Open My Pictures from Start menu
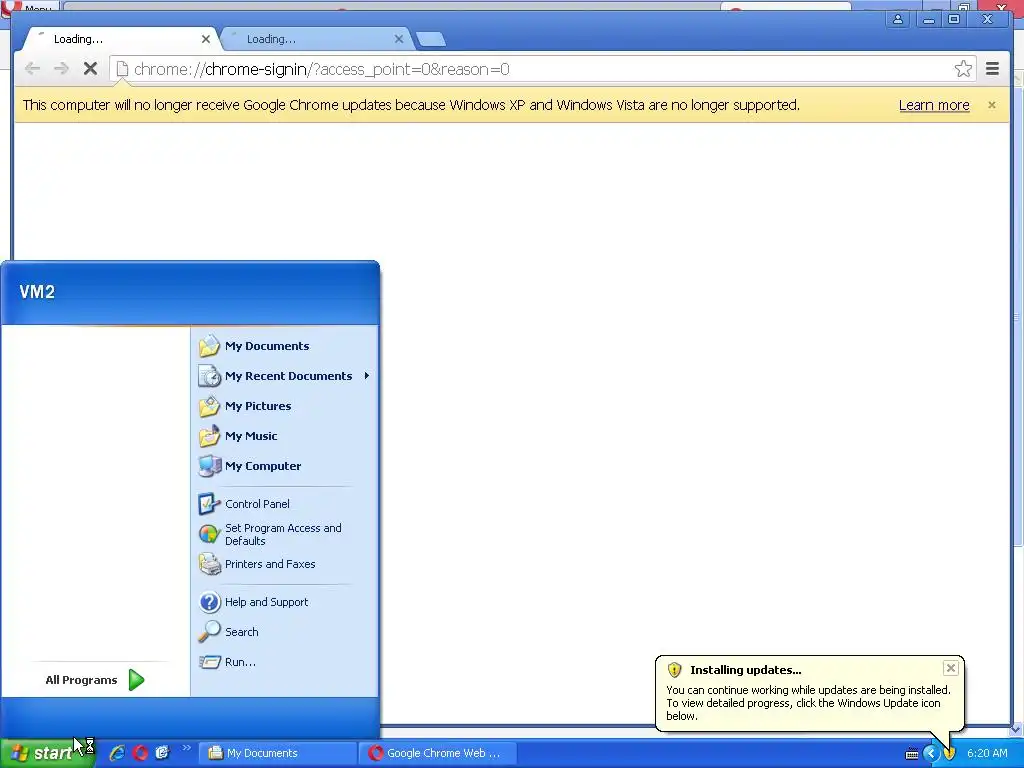 285,406
